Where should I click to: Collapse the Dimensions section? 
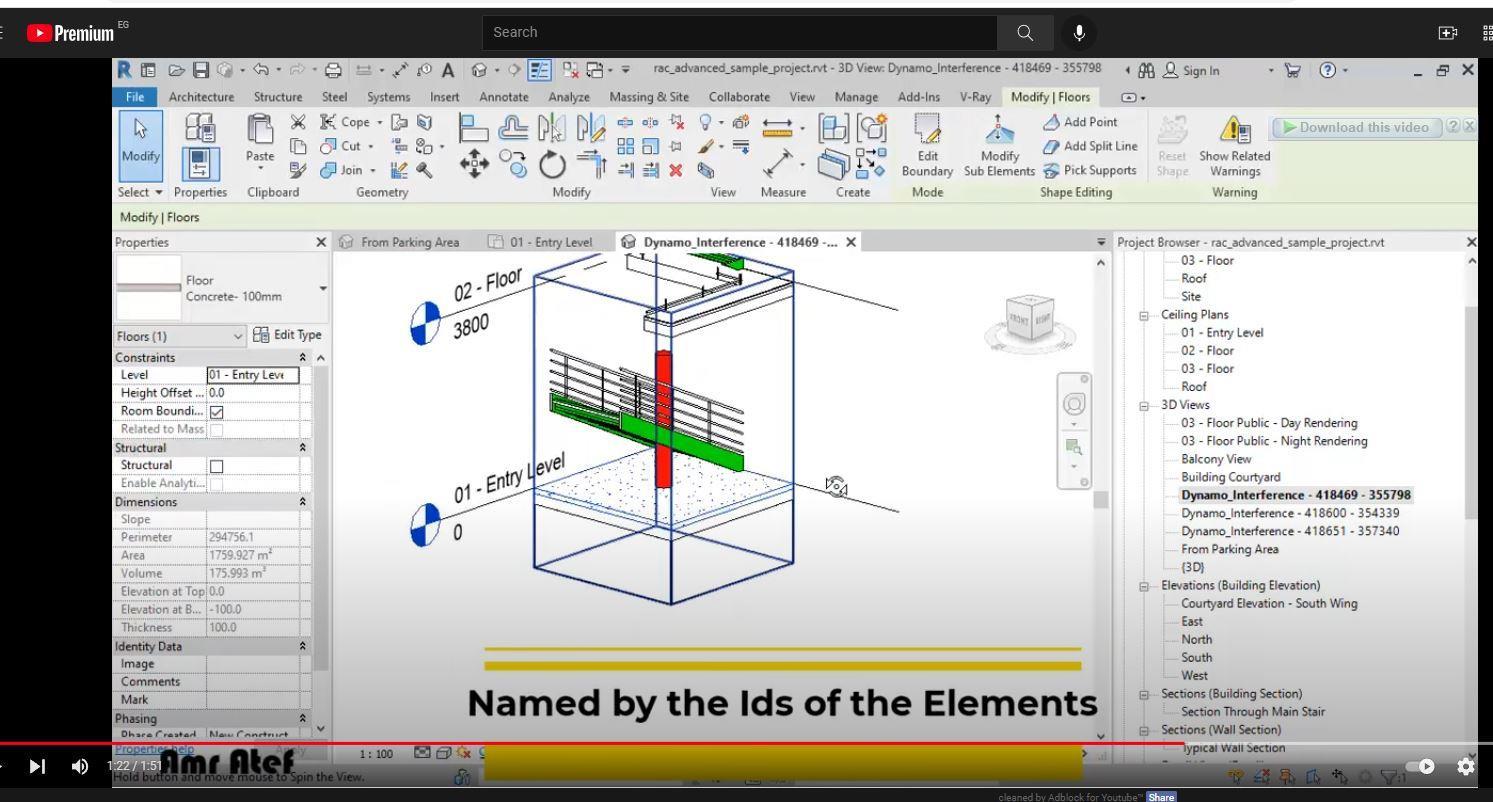point(302,502)
